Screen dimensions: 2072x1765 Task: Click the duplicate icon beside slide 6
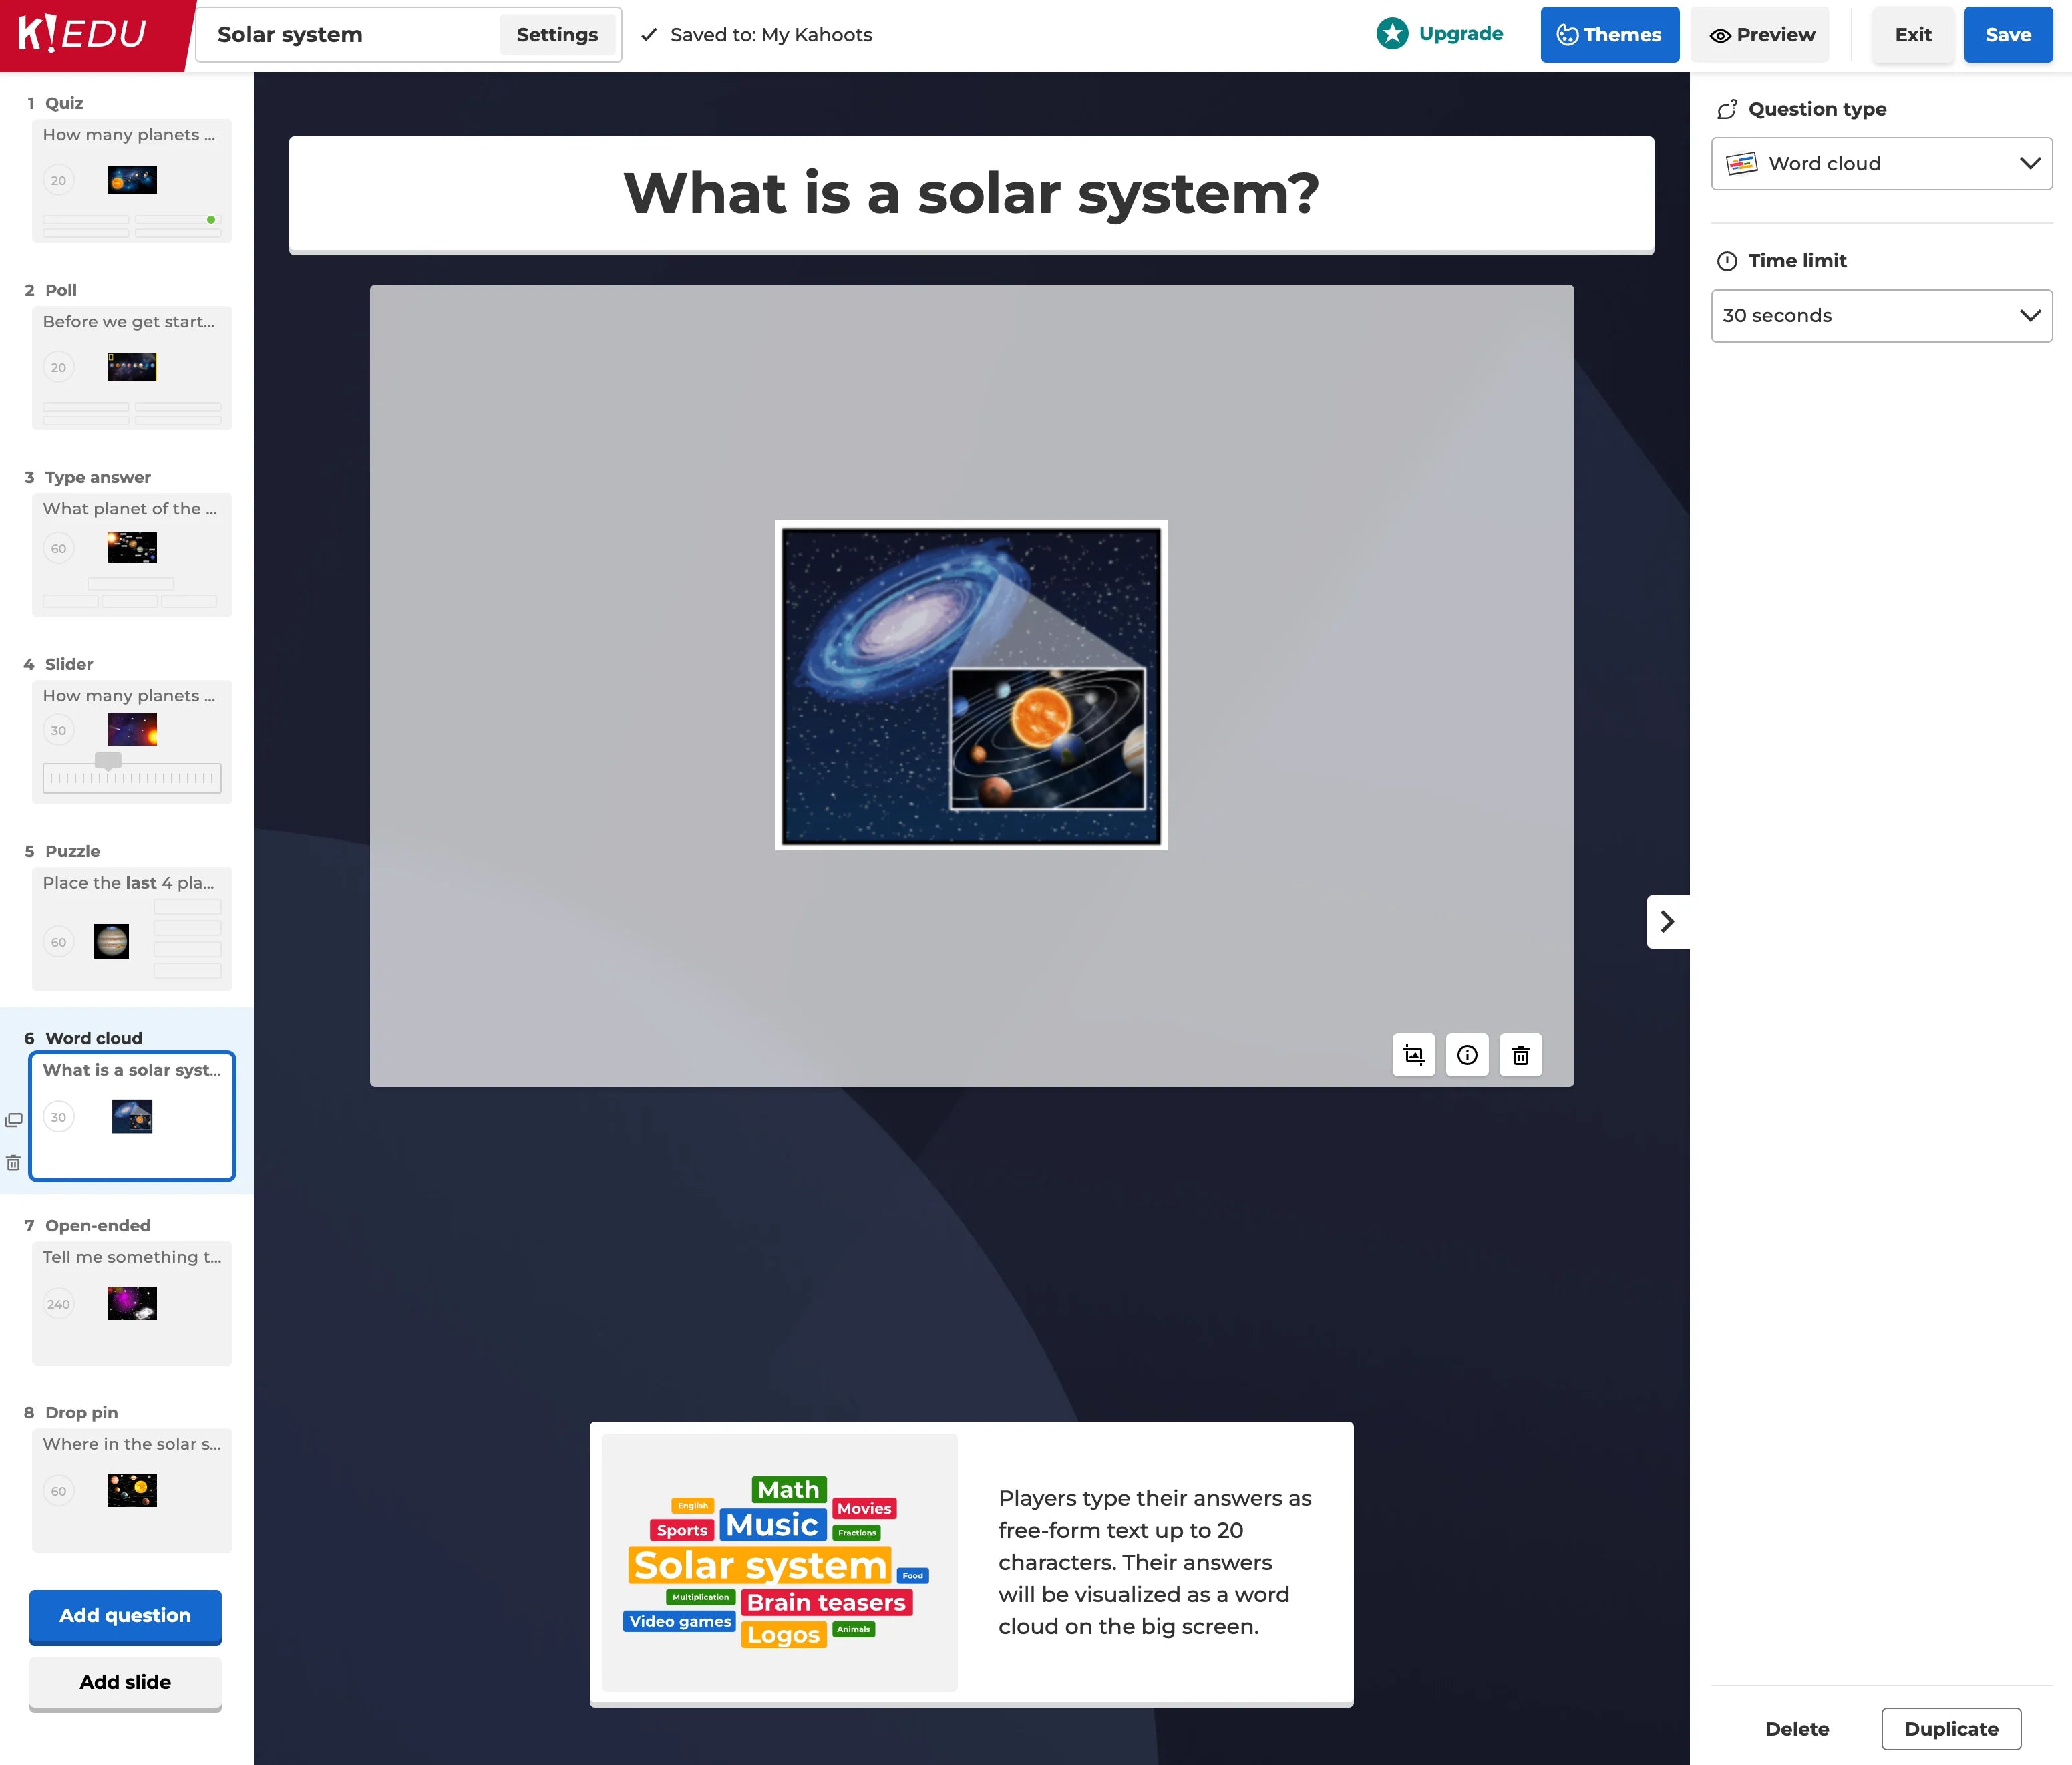pos(14,1119)
